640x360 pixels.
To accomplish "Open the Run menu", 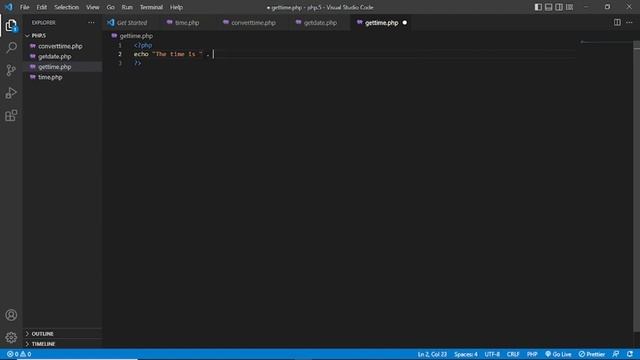I will (x=127, y=7).
